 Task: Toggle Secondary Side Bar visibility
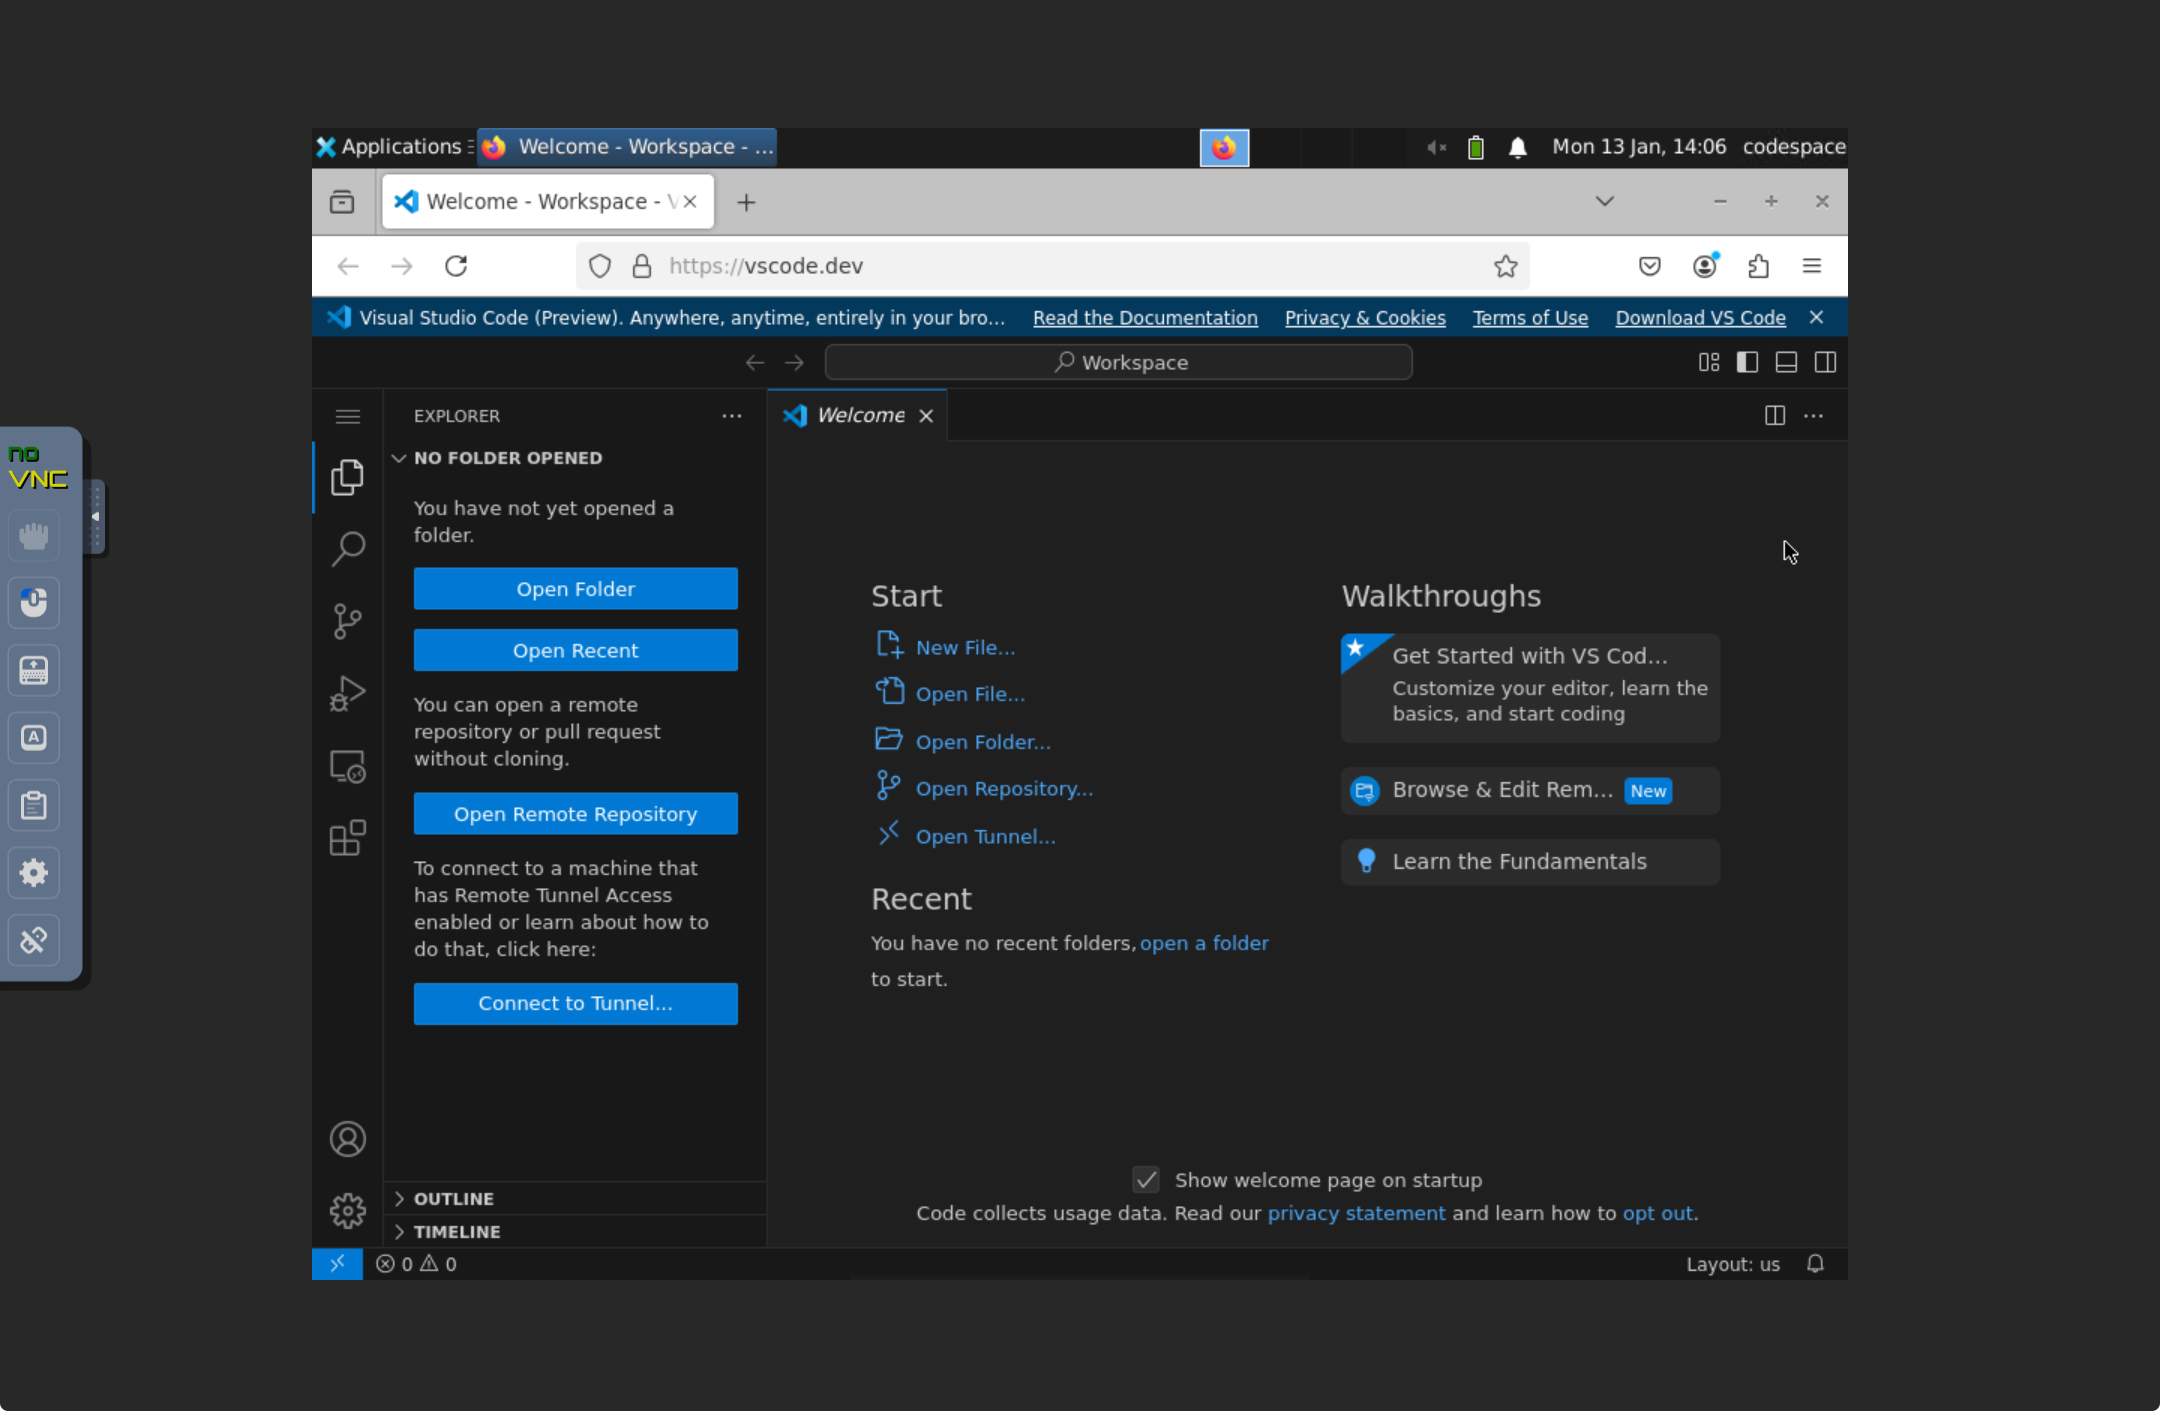[x=1825, y=362]
